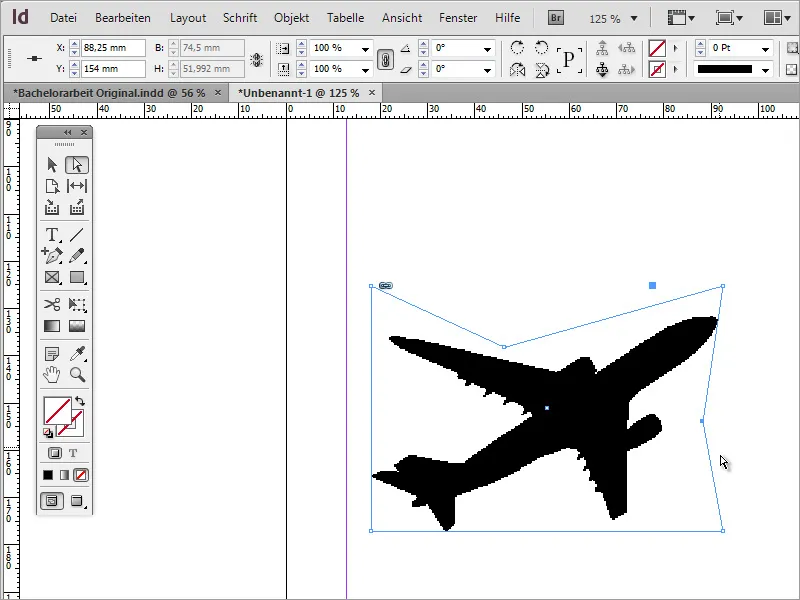Toggle formatting affects text
The height and width of the screenshot is (600, 800).
[73, 453]
